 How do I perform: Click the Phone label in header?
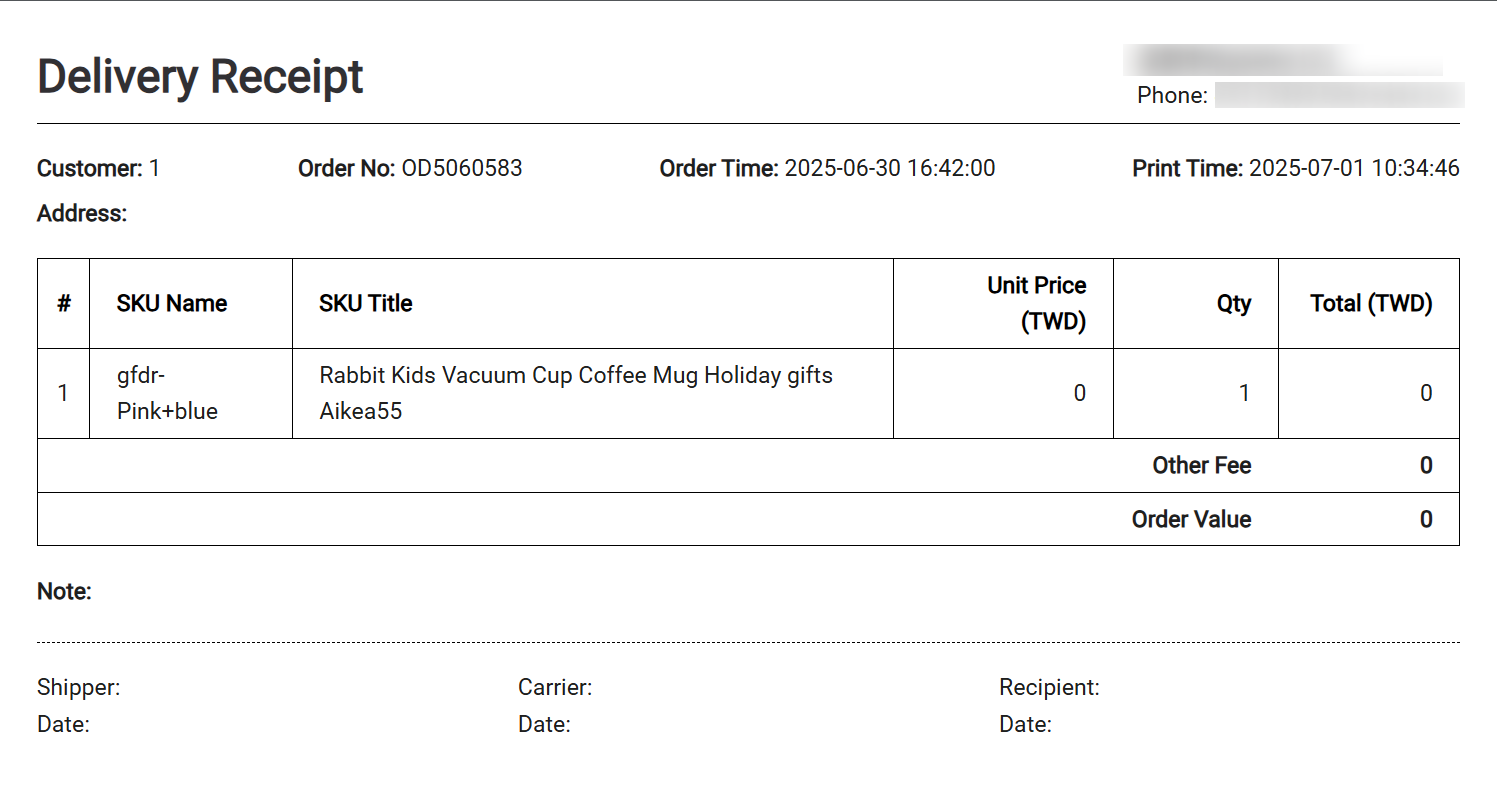1173,95
